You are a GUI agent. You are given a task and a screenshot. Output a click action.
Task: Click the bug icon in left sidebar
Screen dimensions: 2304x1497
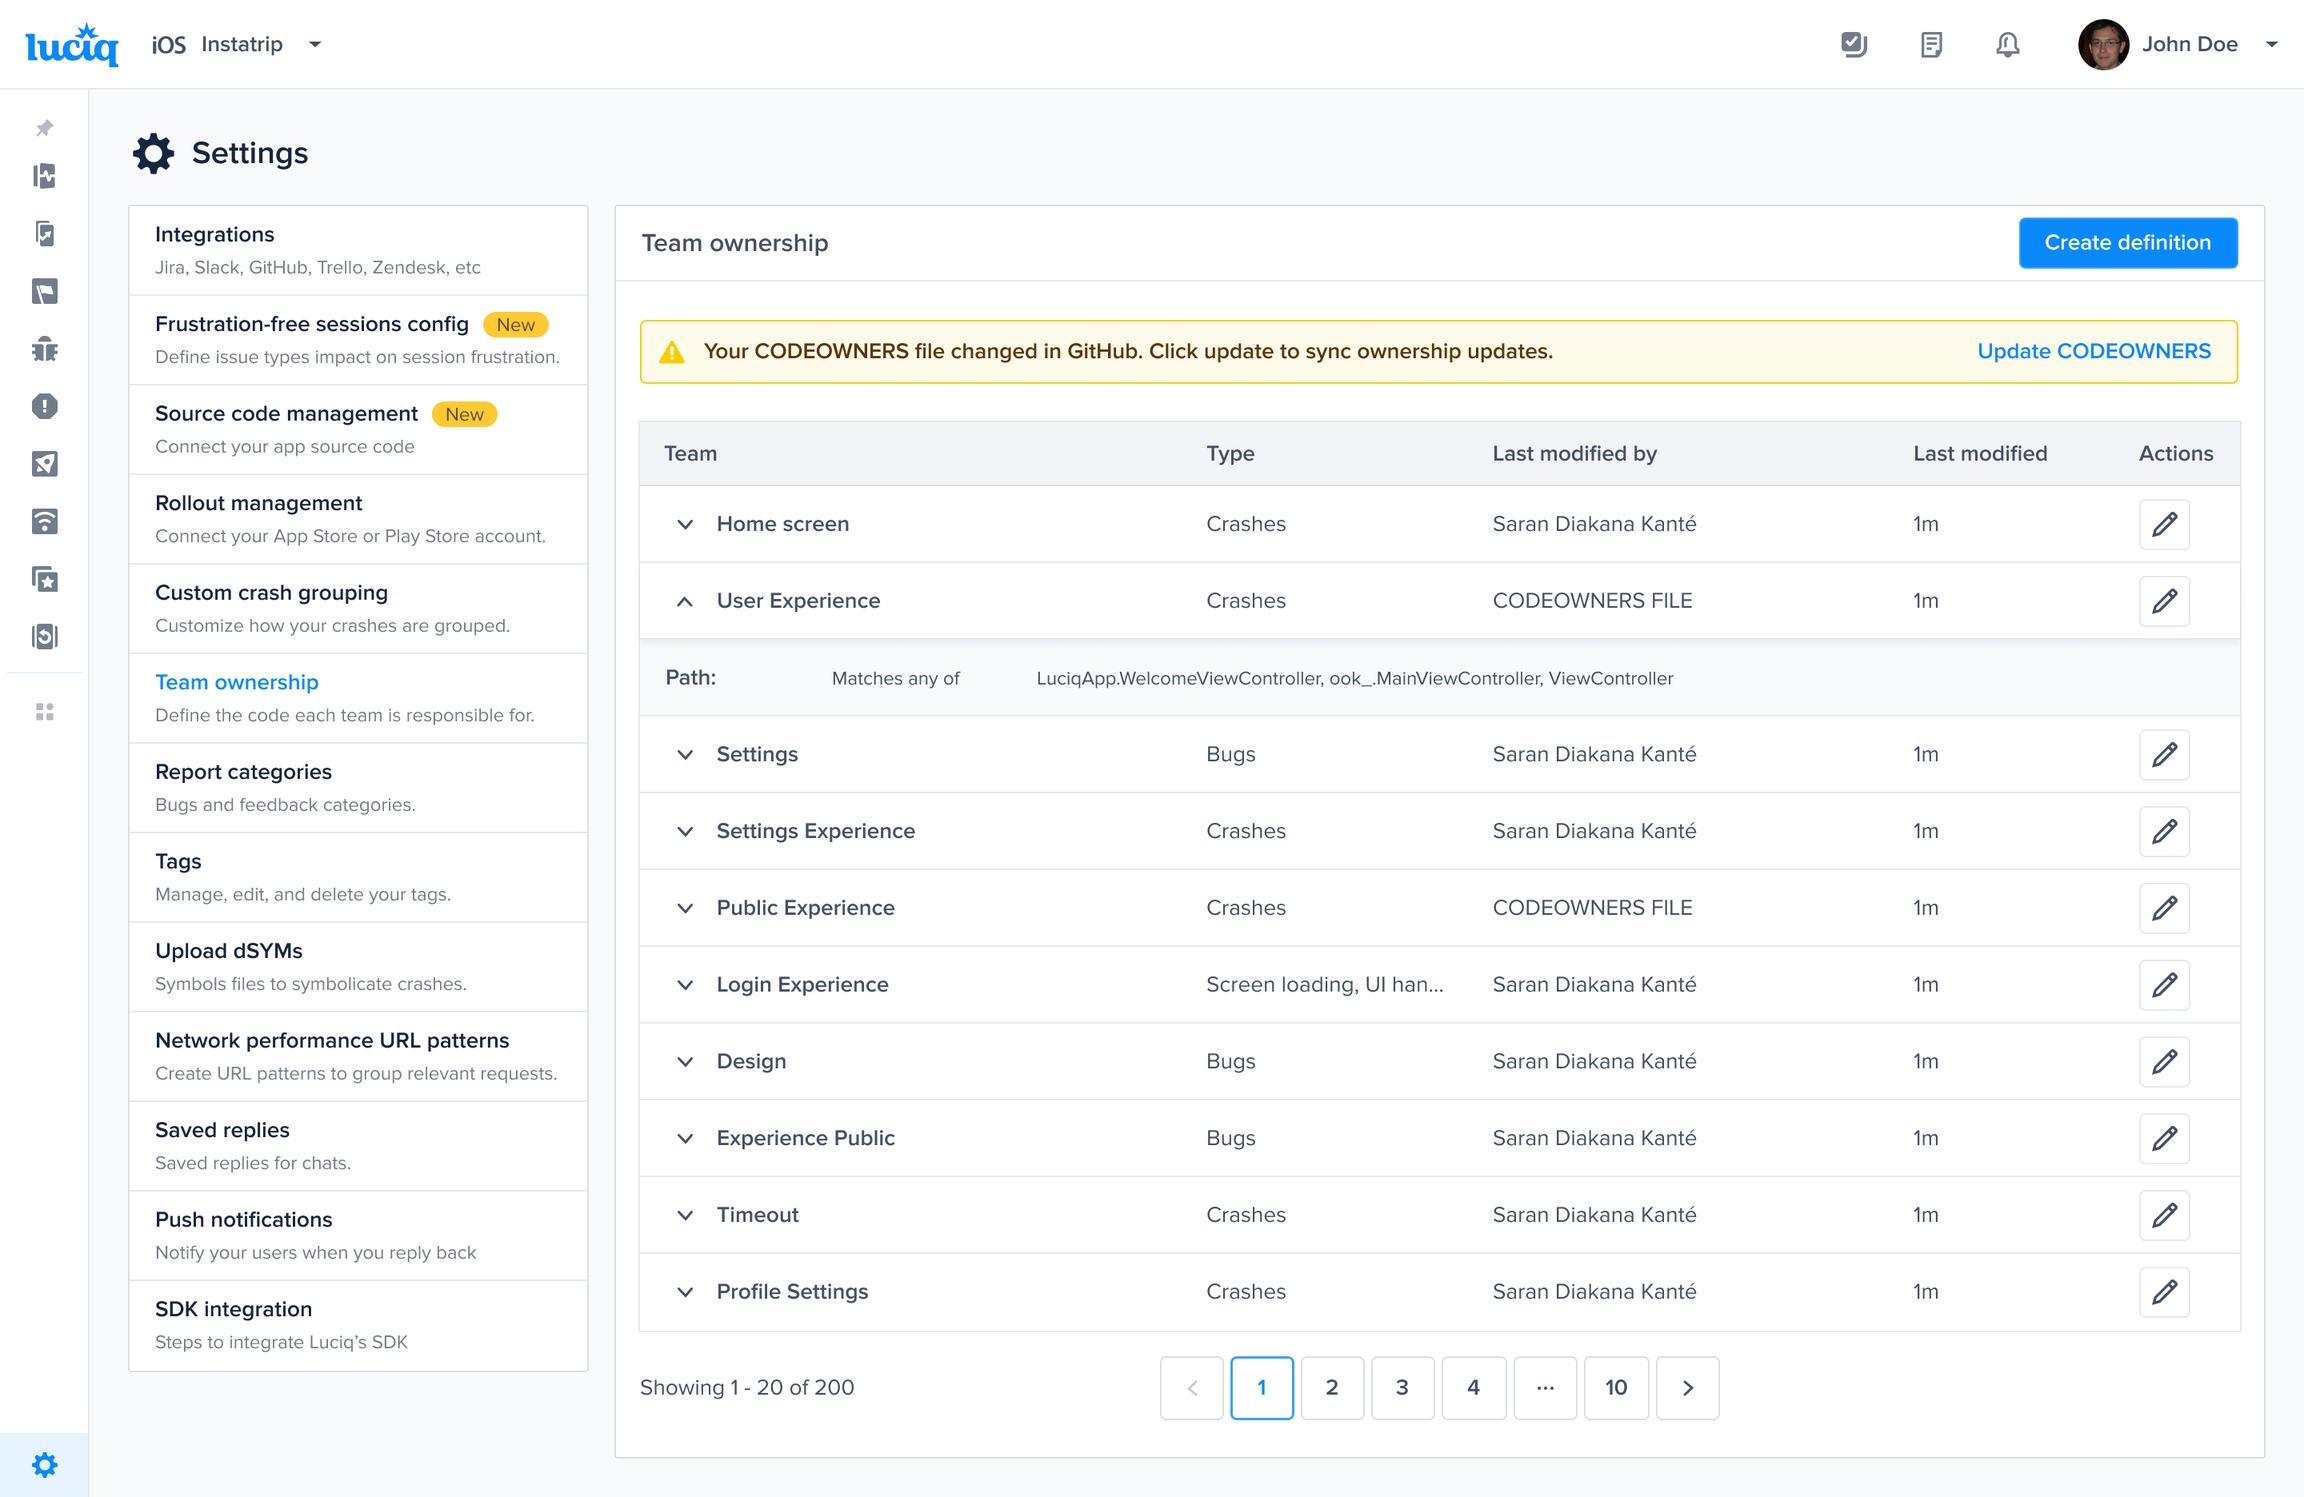point(45,349)
